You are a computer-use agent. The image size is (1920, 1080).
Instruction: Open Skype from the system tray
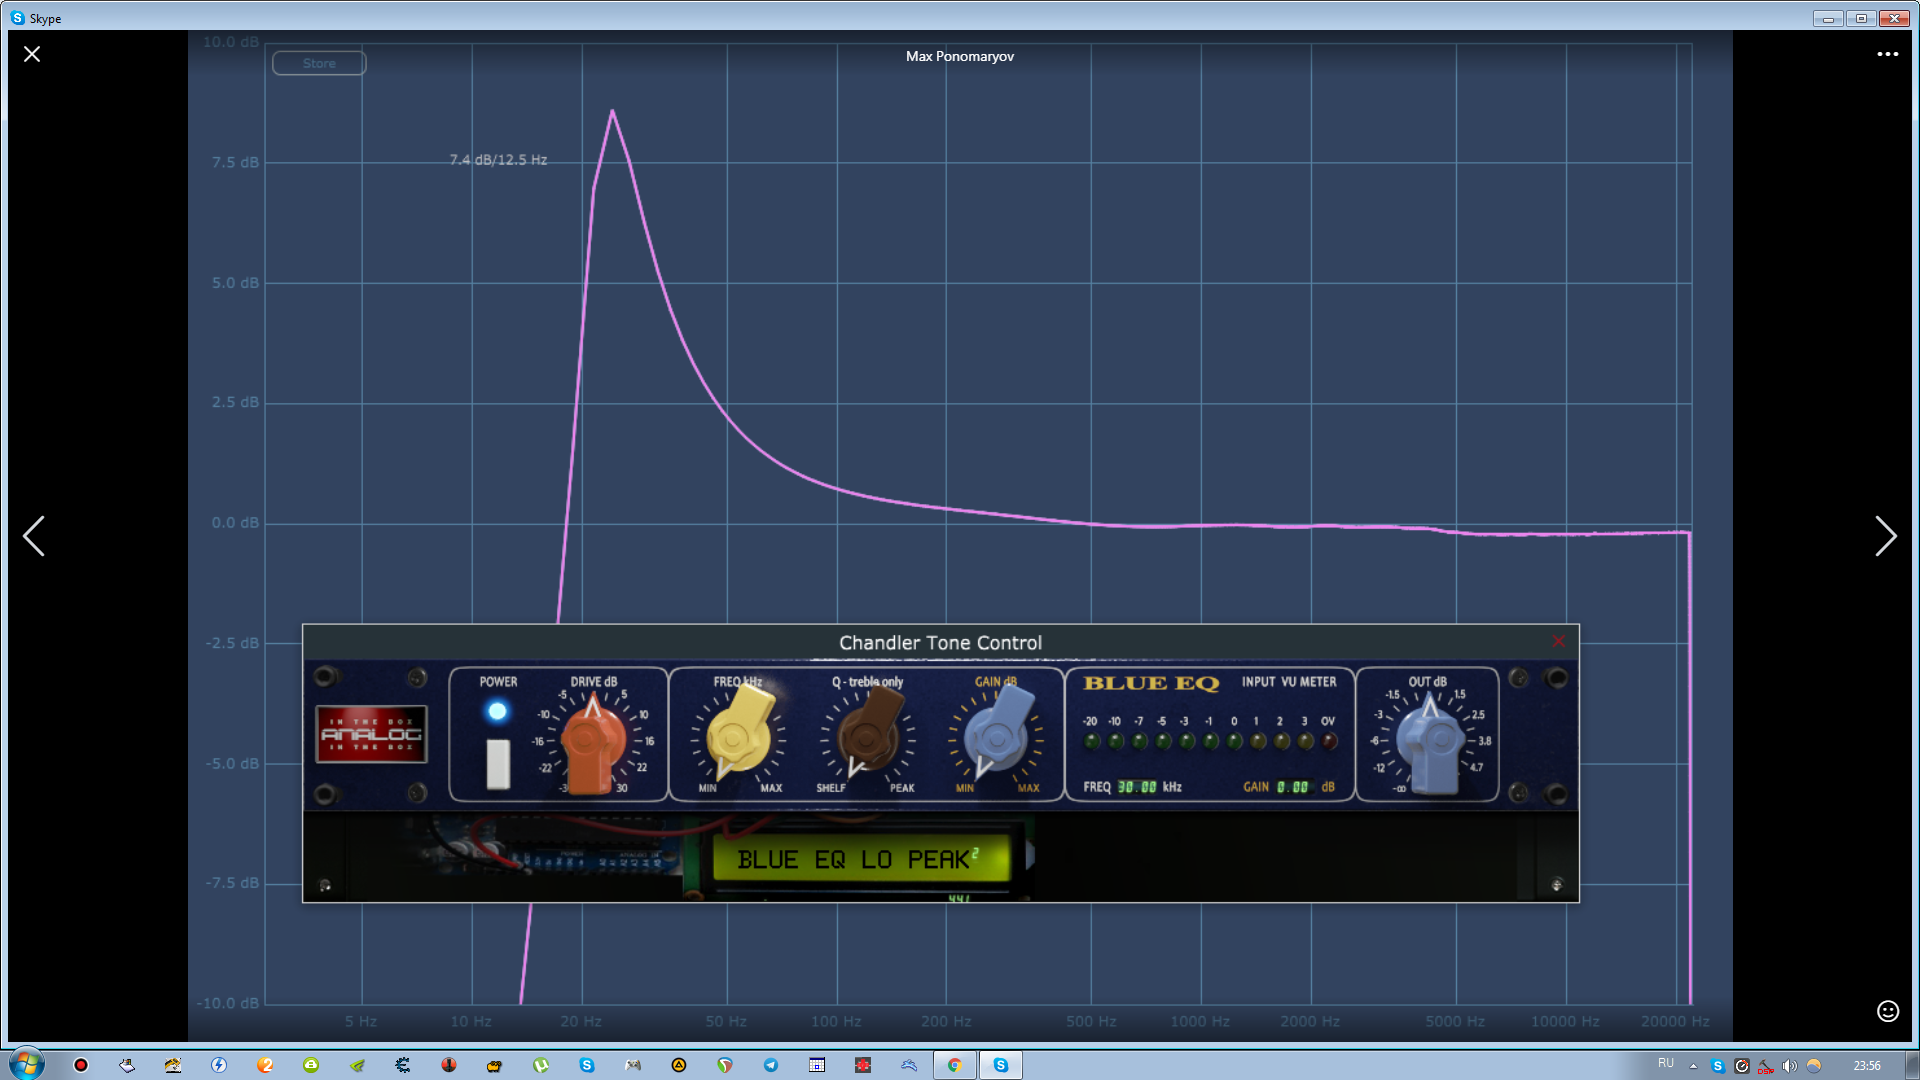[x=1718, y=1066]
